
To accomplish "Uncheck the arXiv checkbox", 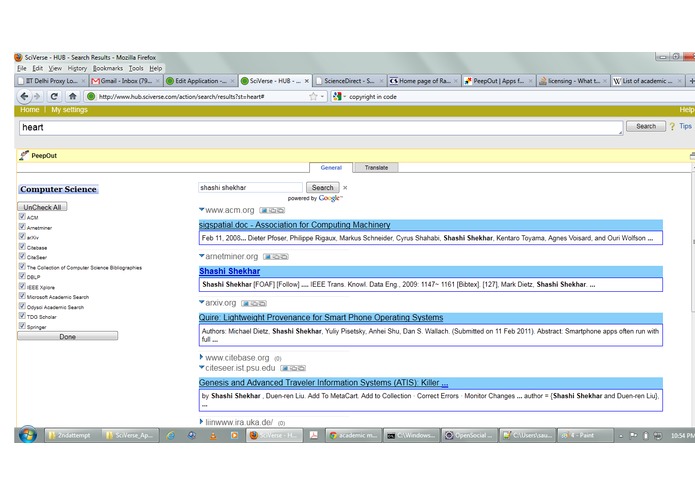I will pos(22,237).
